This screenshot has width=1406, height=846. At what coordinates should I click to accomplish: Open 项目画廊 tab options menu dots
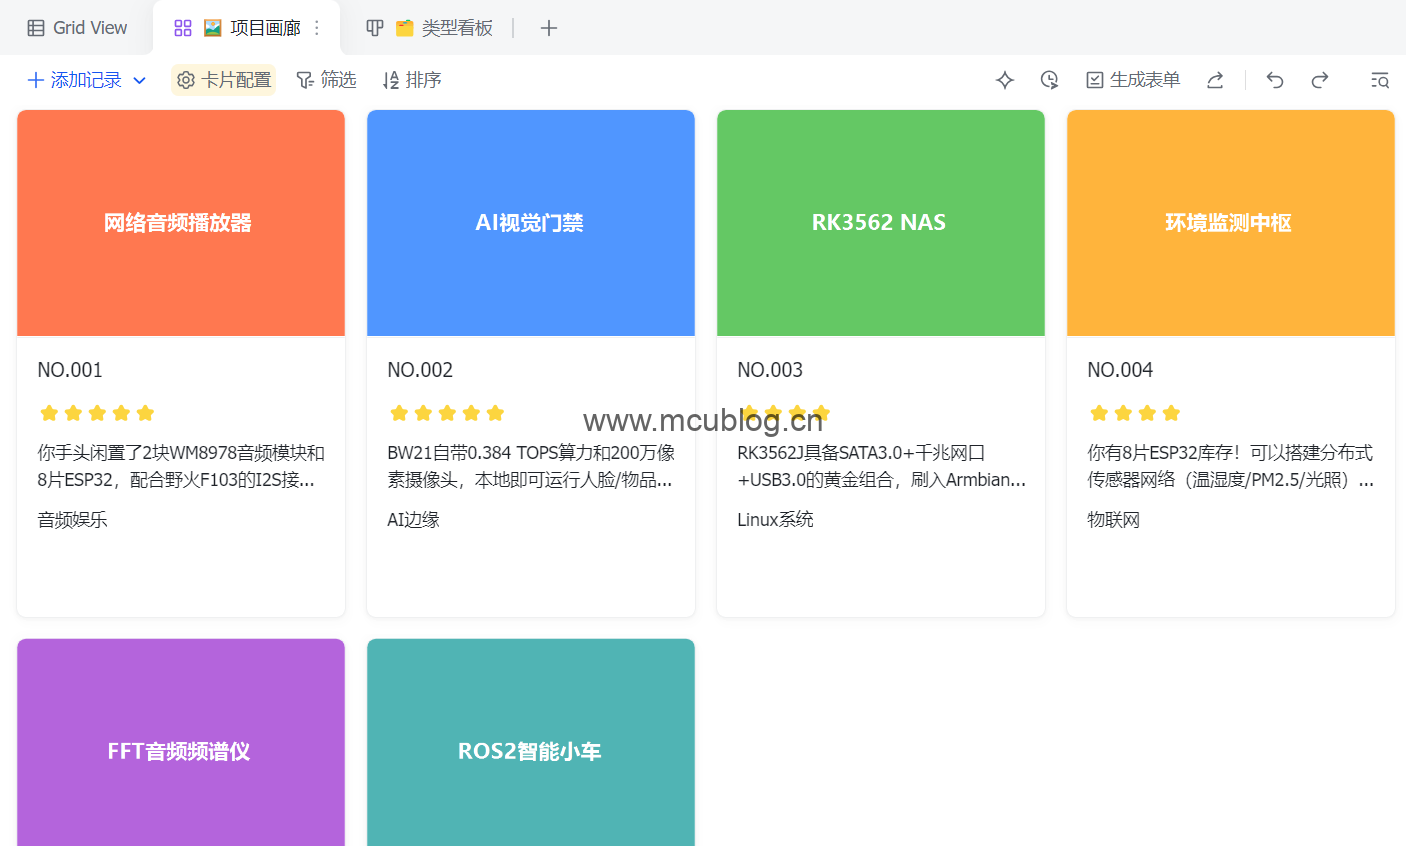coord(317,28)
